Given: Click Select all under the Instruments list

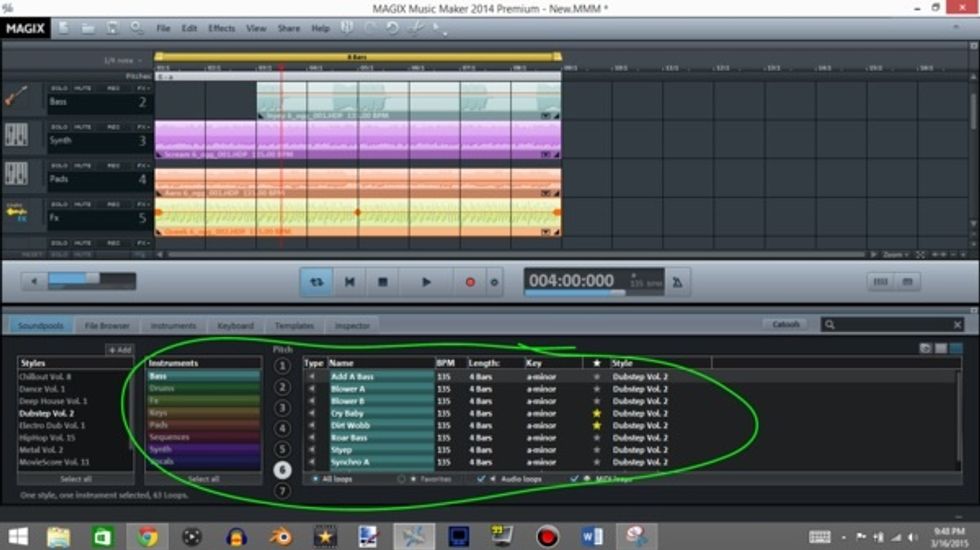Looking at the screenshot, I should [203, 479].
